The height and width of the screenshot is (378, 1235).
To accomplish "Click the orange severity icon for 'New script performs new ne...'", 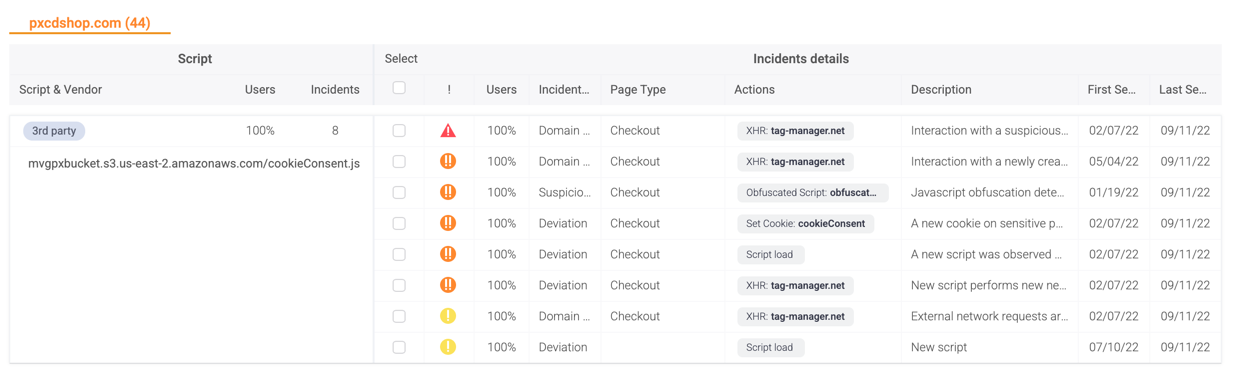I will coord(448,285).
